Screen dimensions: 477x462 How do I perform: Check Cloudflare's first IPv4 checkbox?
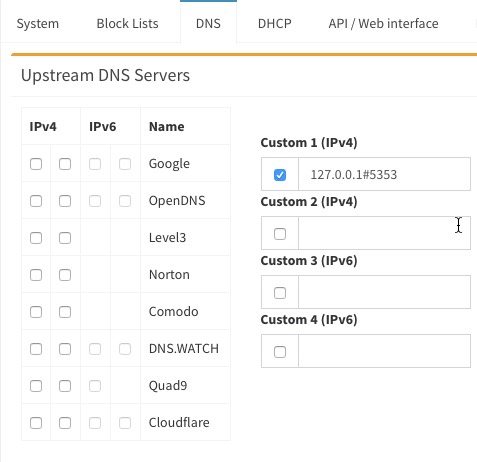(x=36, y=423)
